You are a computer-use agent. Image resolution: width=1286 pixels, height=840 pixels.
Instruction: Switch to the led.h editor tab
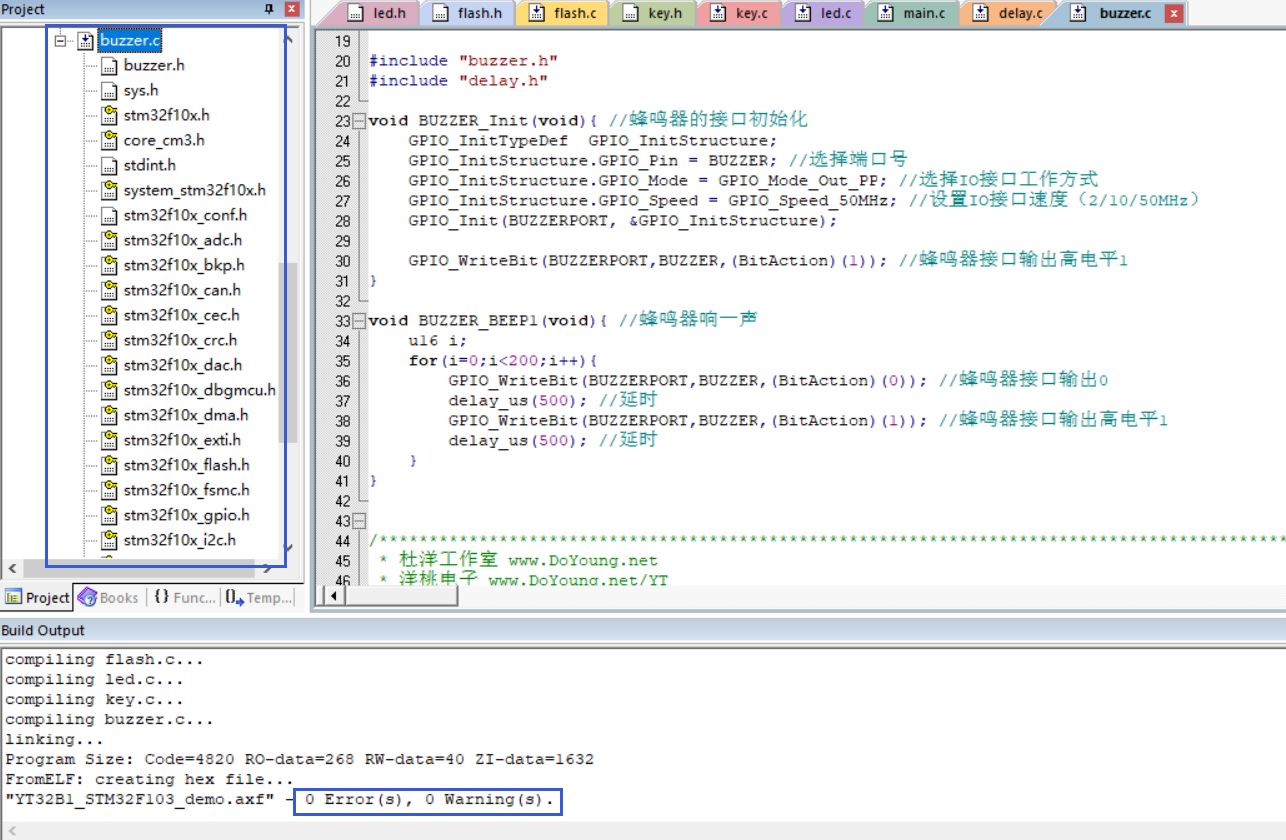(x=378, y=13)
